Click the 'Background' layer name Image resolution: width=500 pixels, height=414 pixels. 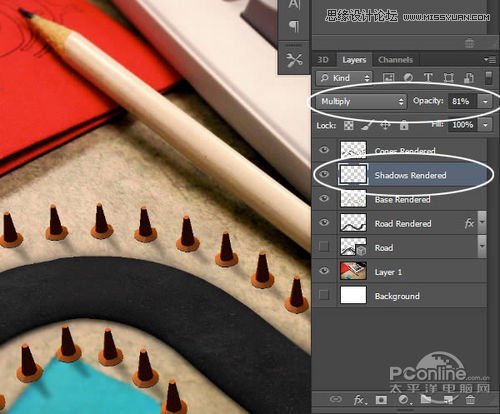tap(397, 296)
